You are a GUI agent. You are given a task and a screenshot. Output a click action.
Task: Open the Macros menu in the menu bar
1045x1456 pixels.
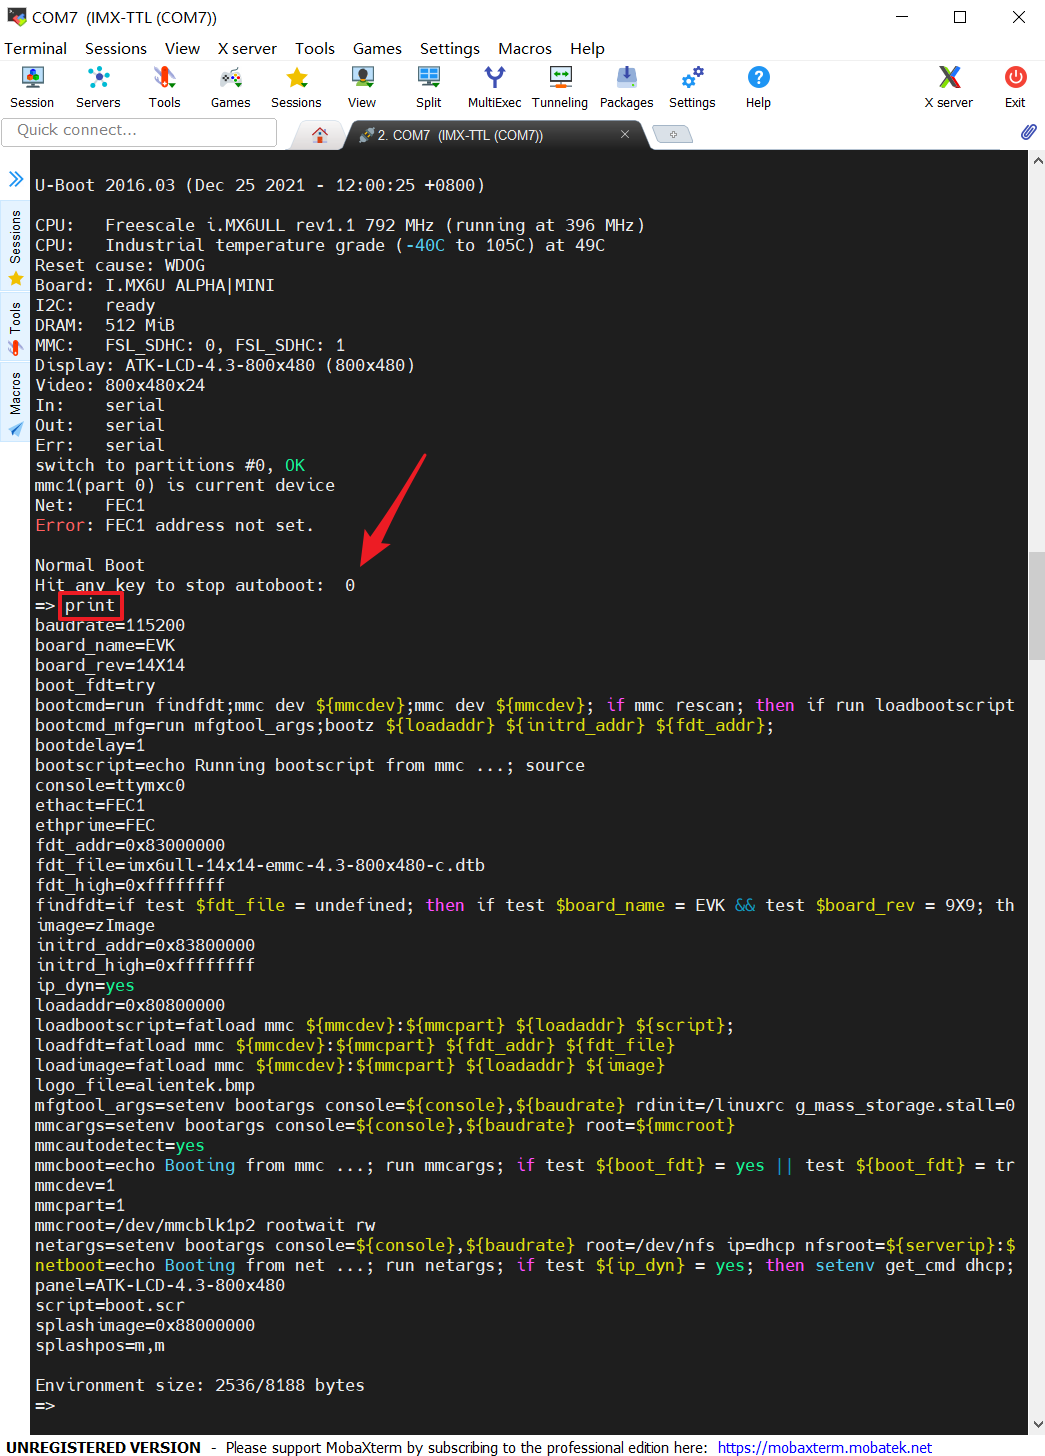pos(525,48)
